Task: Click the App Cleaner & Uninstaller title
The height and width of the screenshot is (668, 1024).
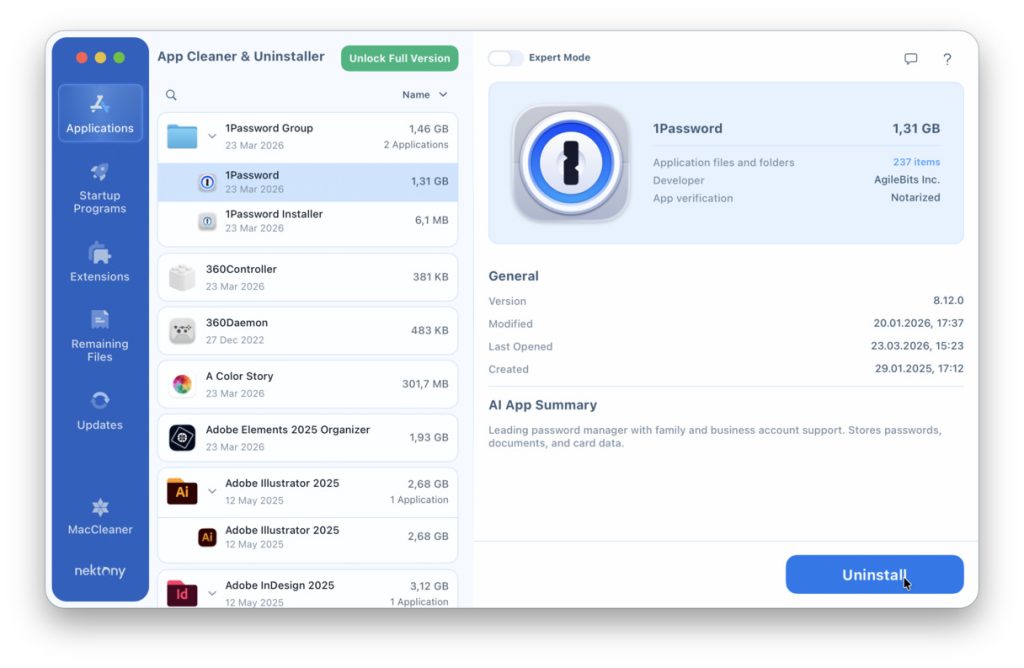Action: (x=241, y=57)
